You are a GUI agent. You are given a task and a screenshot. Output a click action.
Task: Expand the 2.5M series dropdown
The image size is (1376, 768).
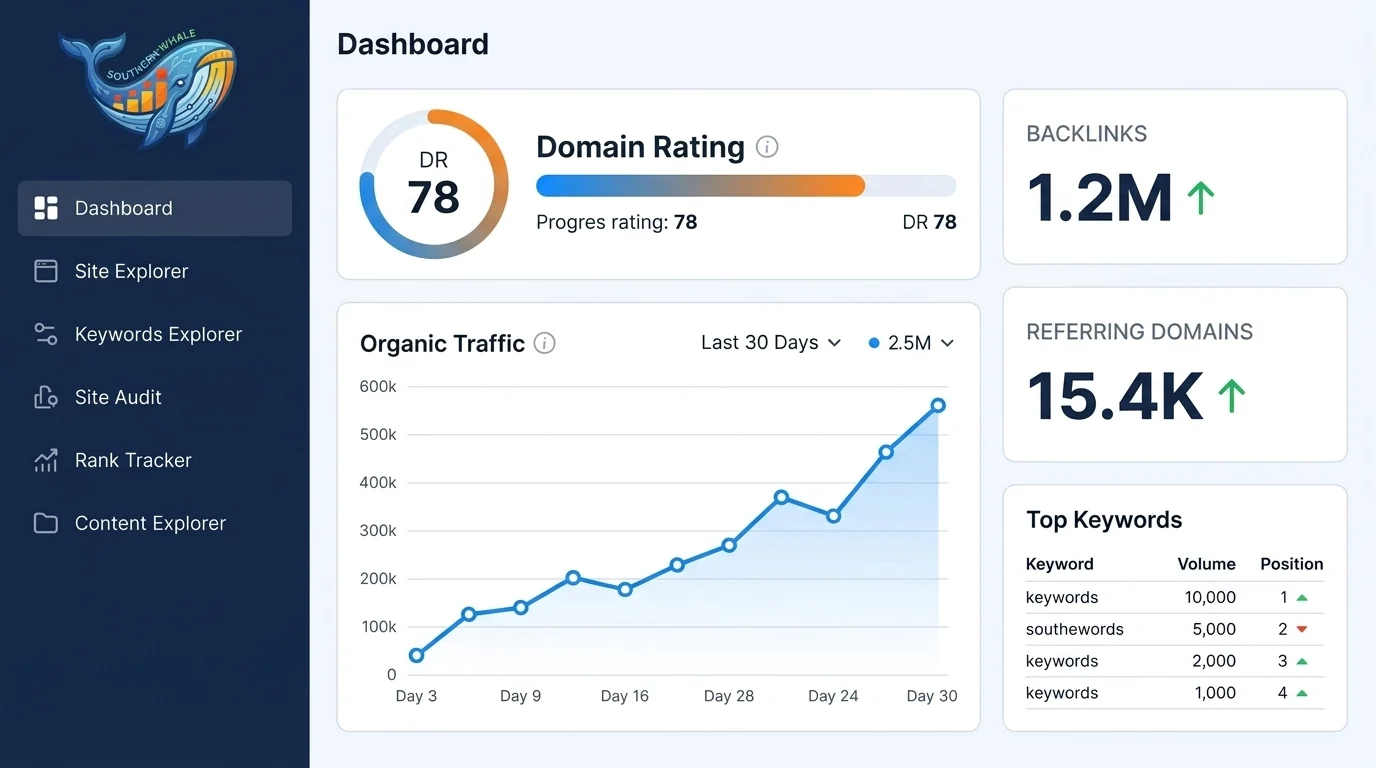pos(911,343)
